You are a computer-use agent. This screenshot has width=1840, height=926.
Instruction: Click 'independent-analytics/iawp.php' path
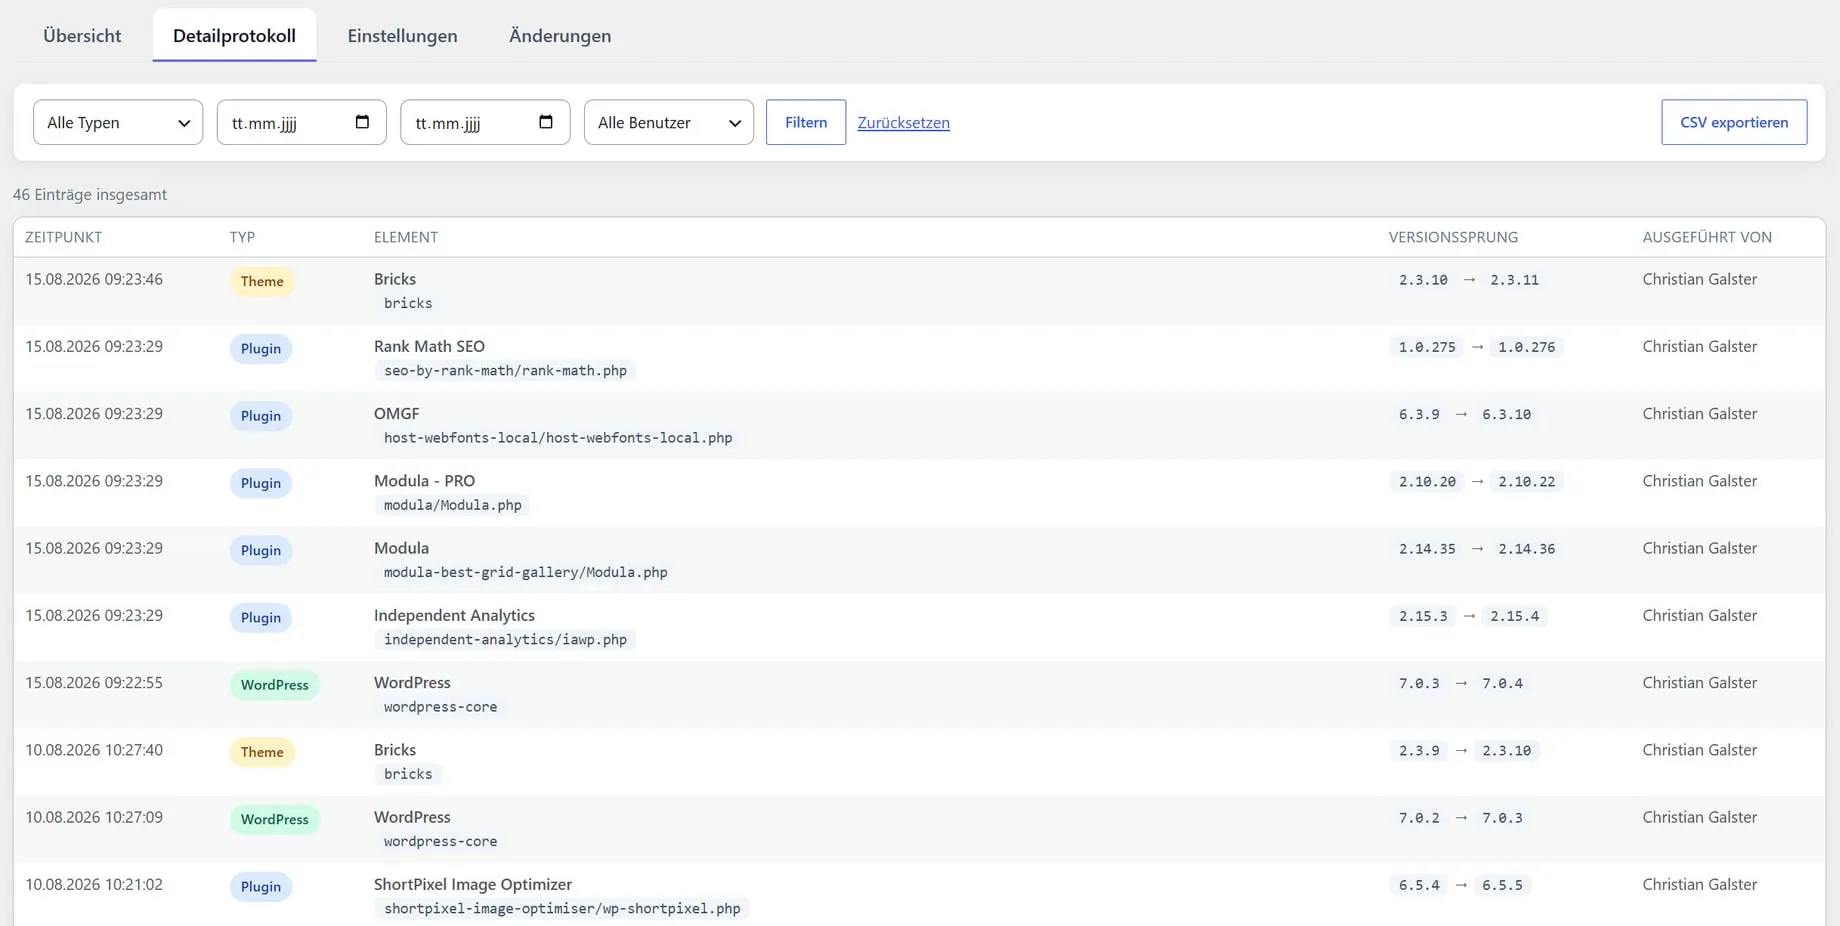(505, 640)
